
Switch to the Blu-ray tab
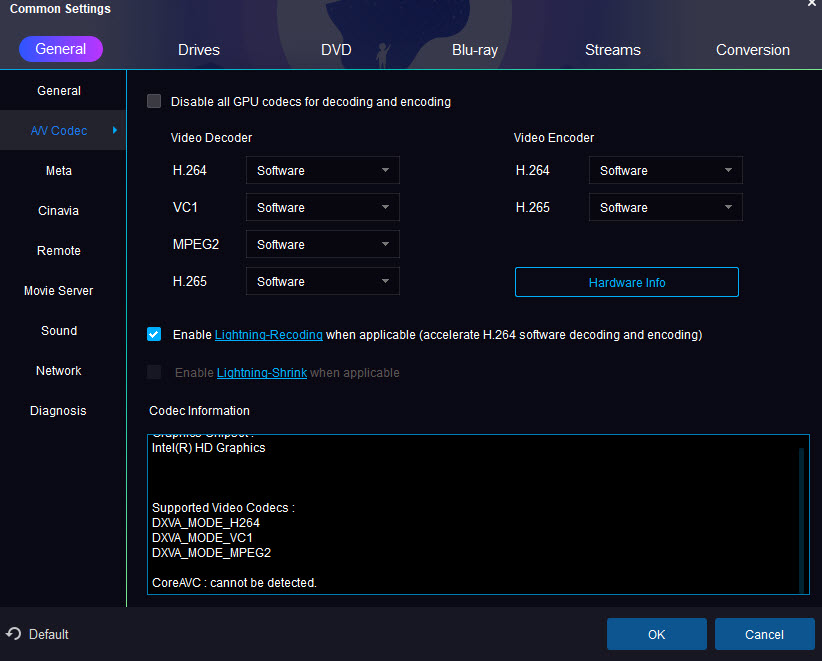click(x=474, y=50)
